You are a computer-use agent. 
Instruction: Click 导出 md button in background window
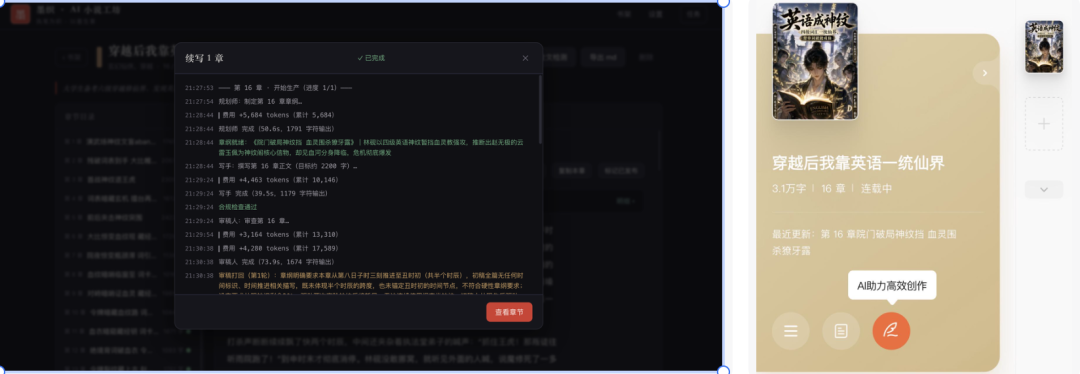coord(603,57)
